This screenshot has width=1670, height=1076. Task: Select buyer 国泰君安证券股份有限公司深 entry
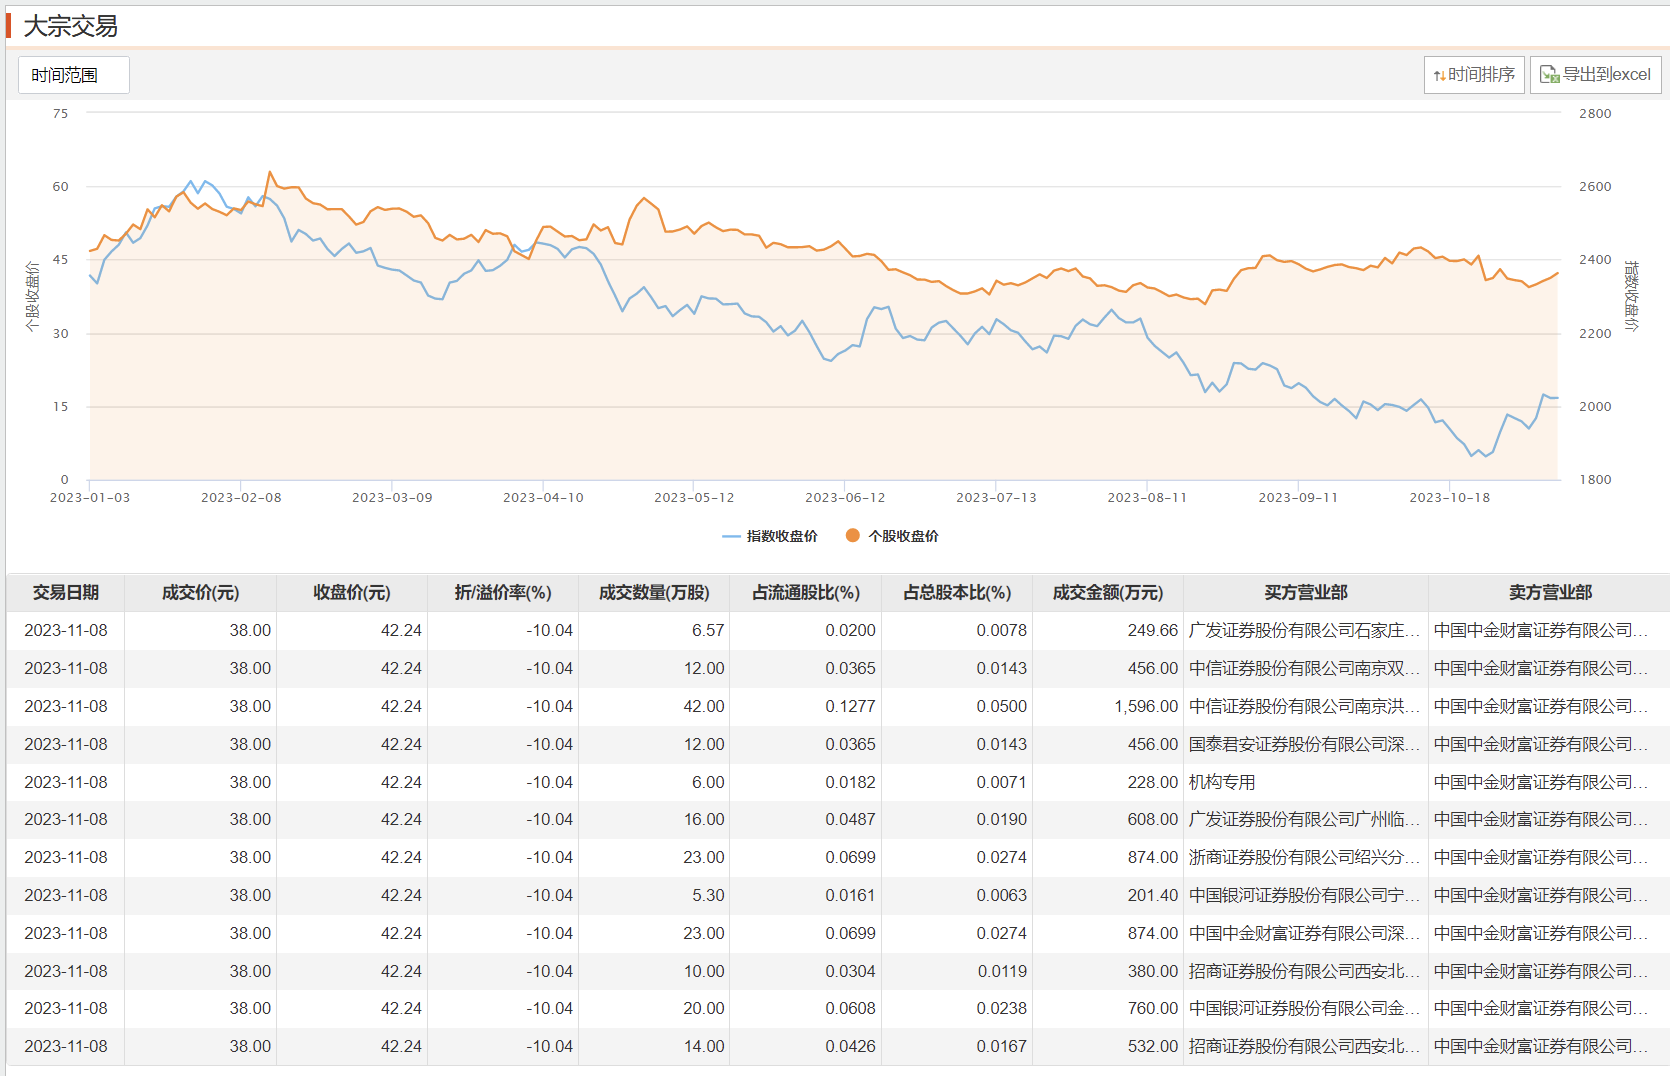coord(1303,745)
